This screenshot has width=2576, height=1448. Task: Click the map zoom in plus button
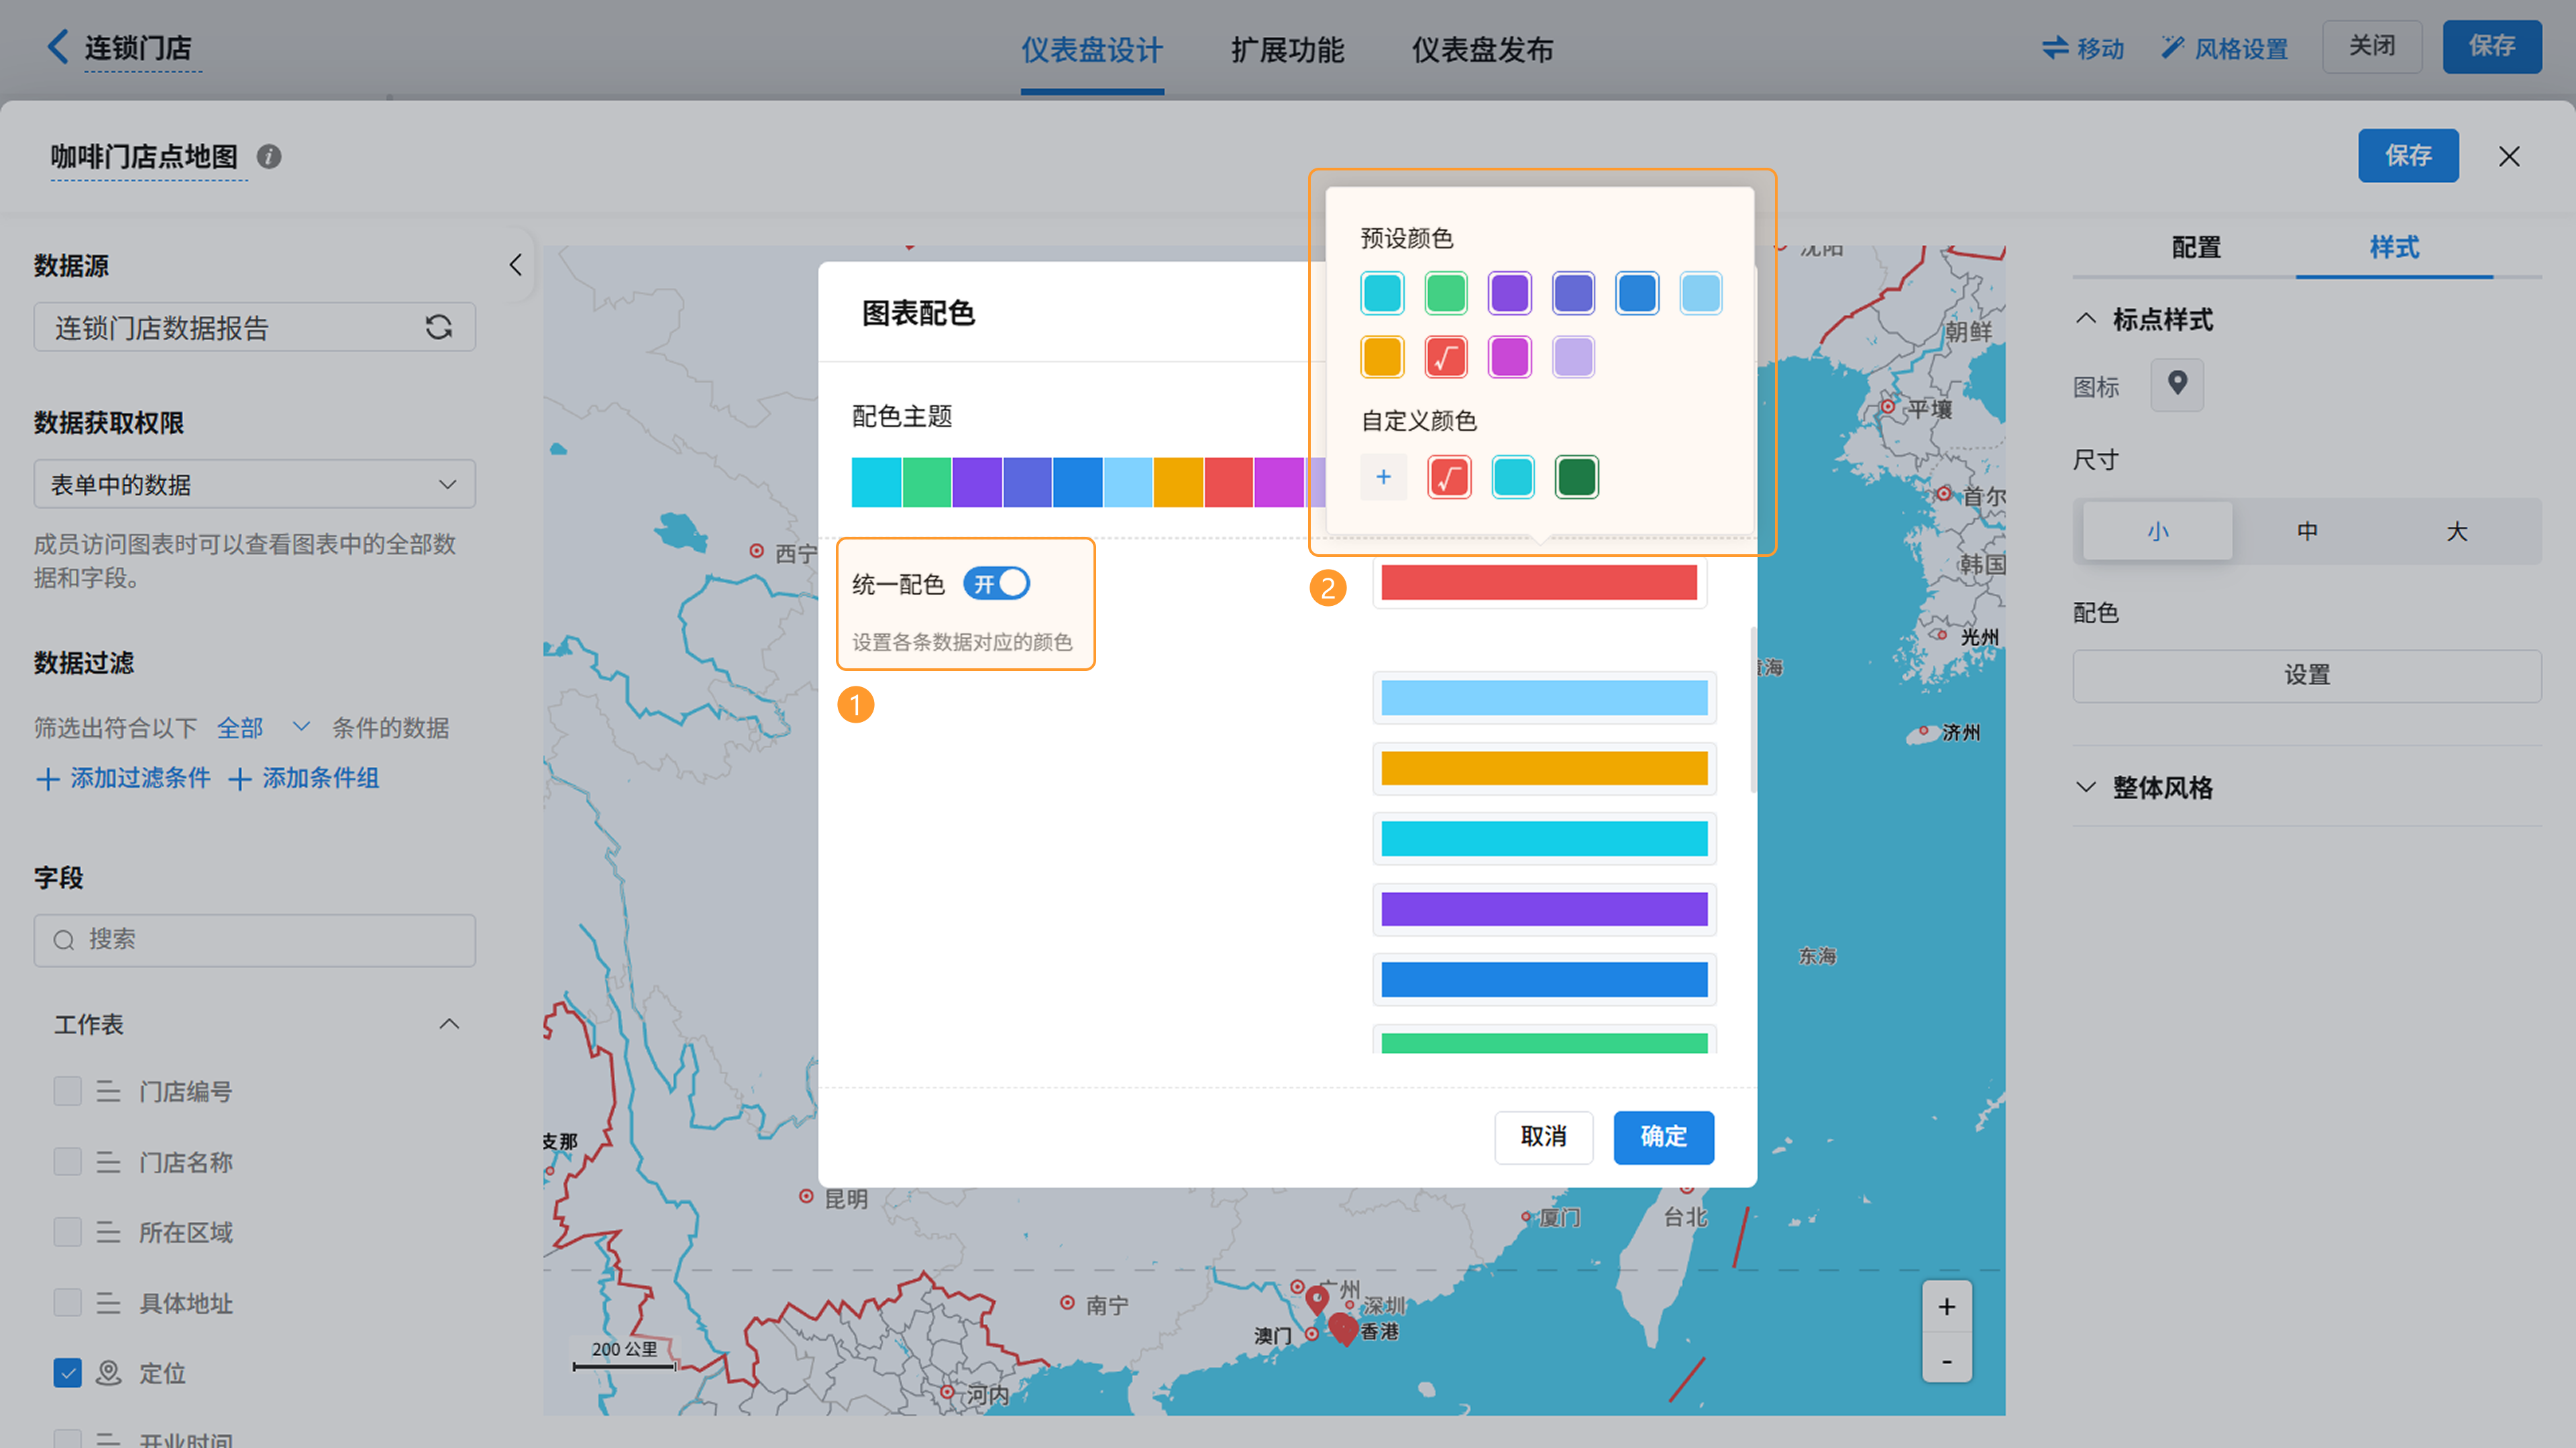click(x=1946, y=1306)
